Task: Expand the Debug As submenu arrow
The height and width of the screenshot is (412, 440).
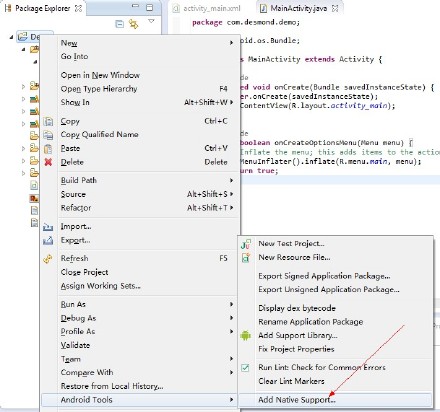Action: (231, 318)
